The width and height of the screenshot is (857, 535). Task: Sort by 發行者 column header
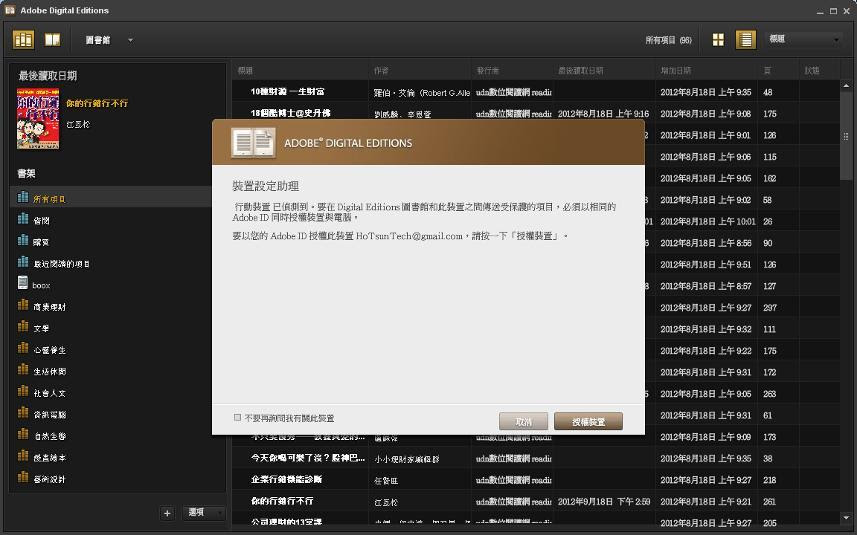(512, 70)
